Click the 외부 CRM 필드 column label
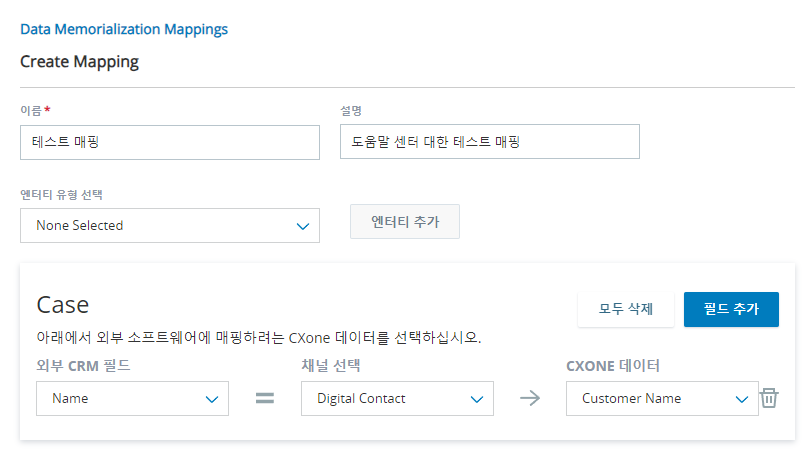This screenshot has width=809, height=458. [x=83, y=366]
